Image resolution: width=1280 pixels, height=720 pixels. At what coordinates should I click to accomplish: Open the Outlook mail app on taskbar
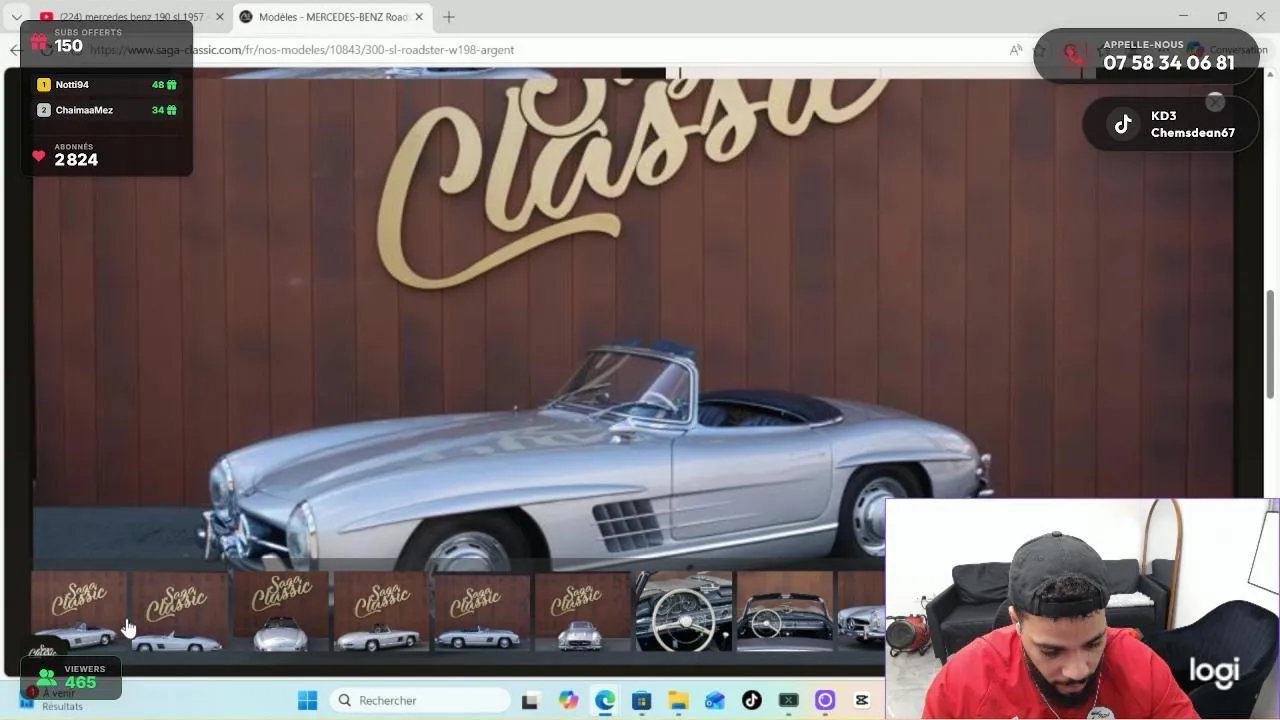click(715, 700)
